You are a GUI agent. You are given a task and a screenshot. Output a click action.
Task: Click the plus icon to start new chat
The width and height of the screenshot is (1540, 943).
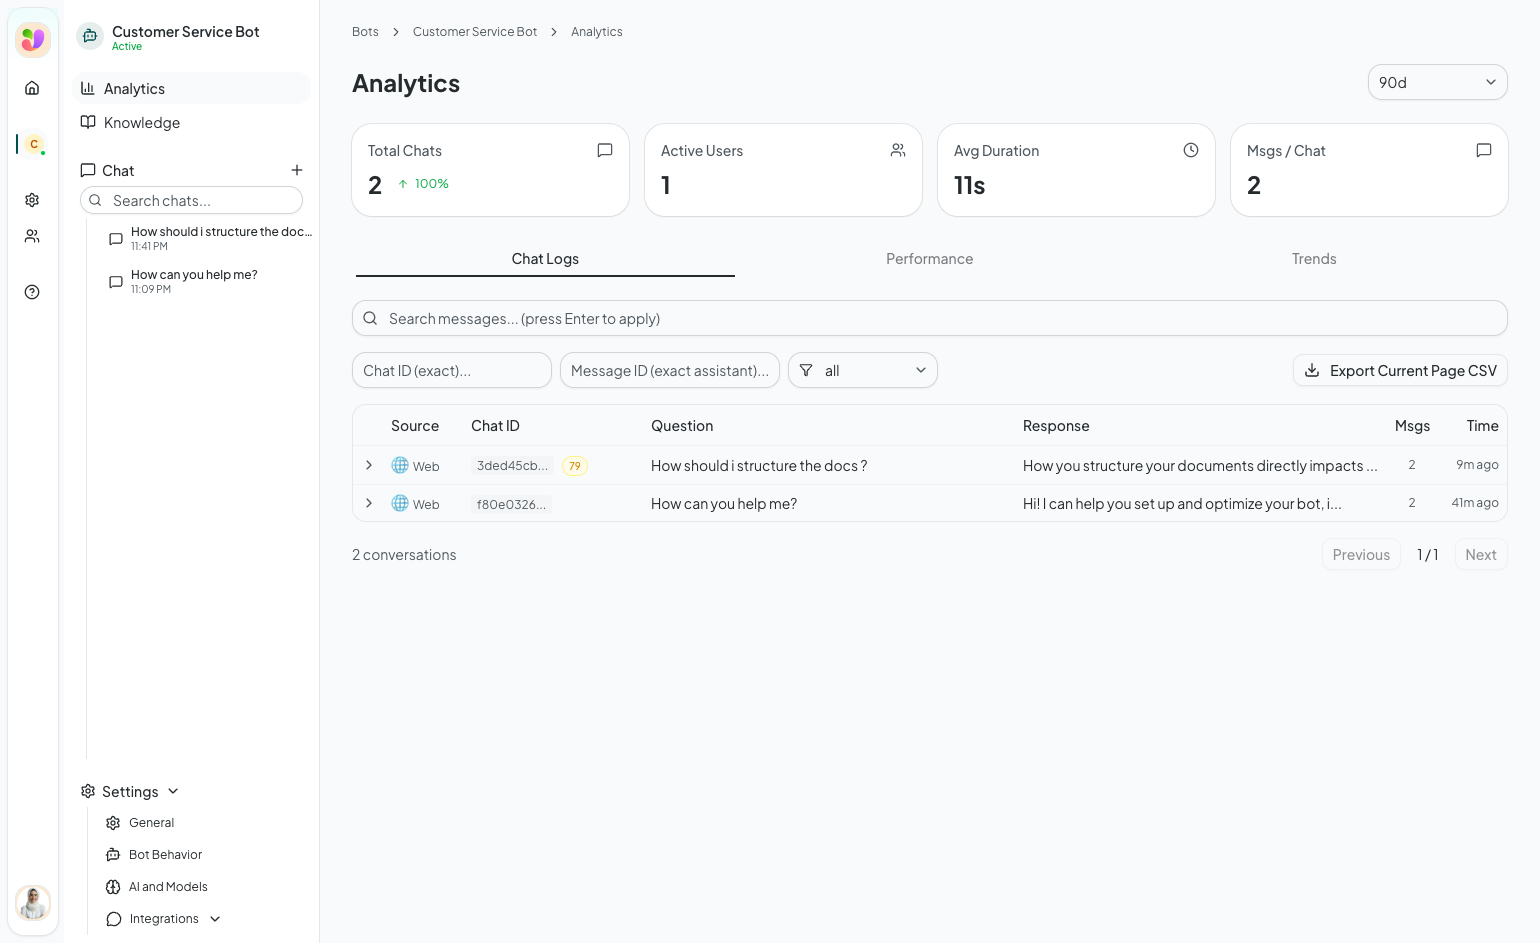point(297,170)
